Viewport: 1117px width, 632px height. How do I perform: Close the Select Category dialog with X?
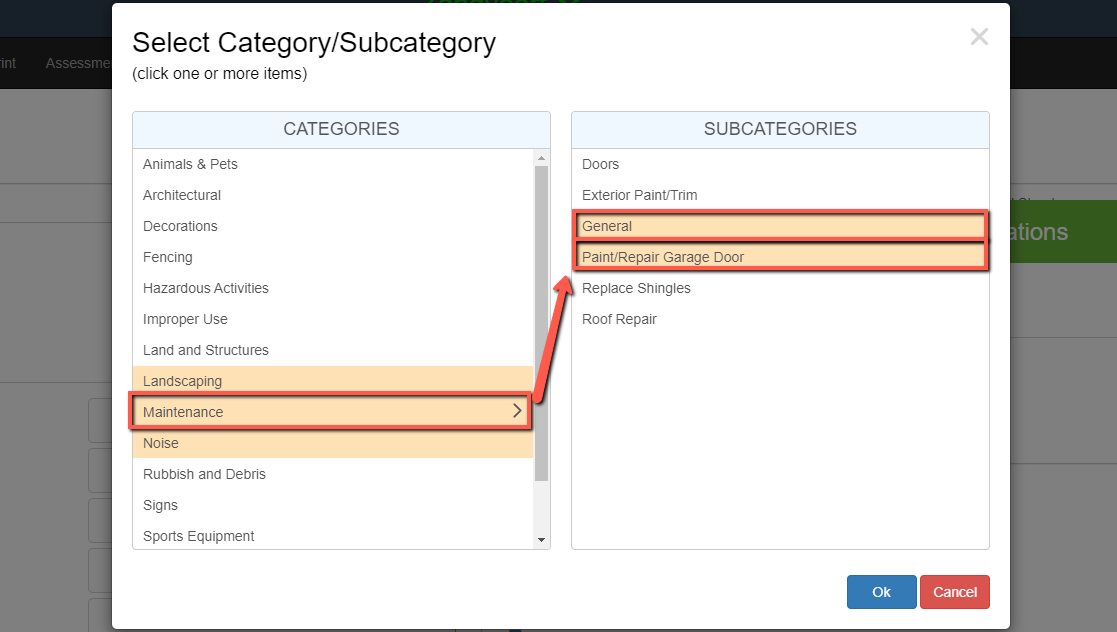978,38
